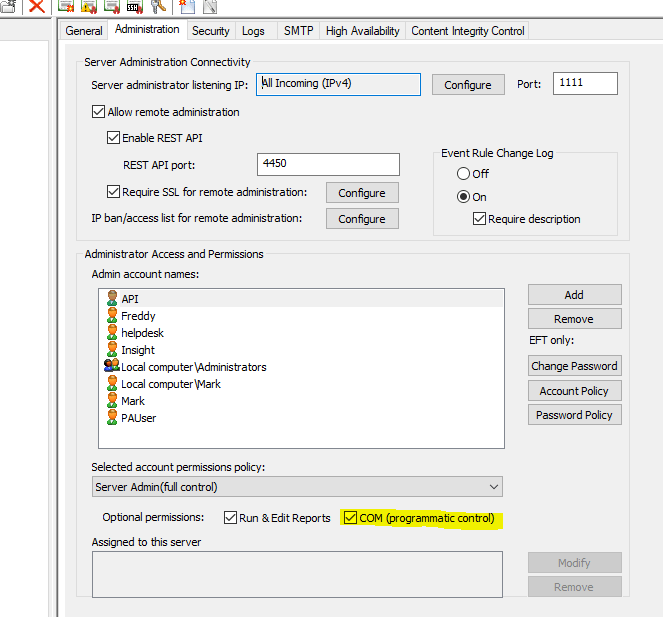The image size is (663, 617).
Task: Click the new document icon with star
Action: 185,6
